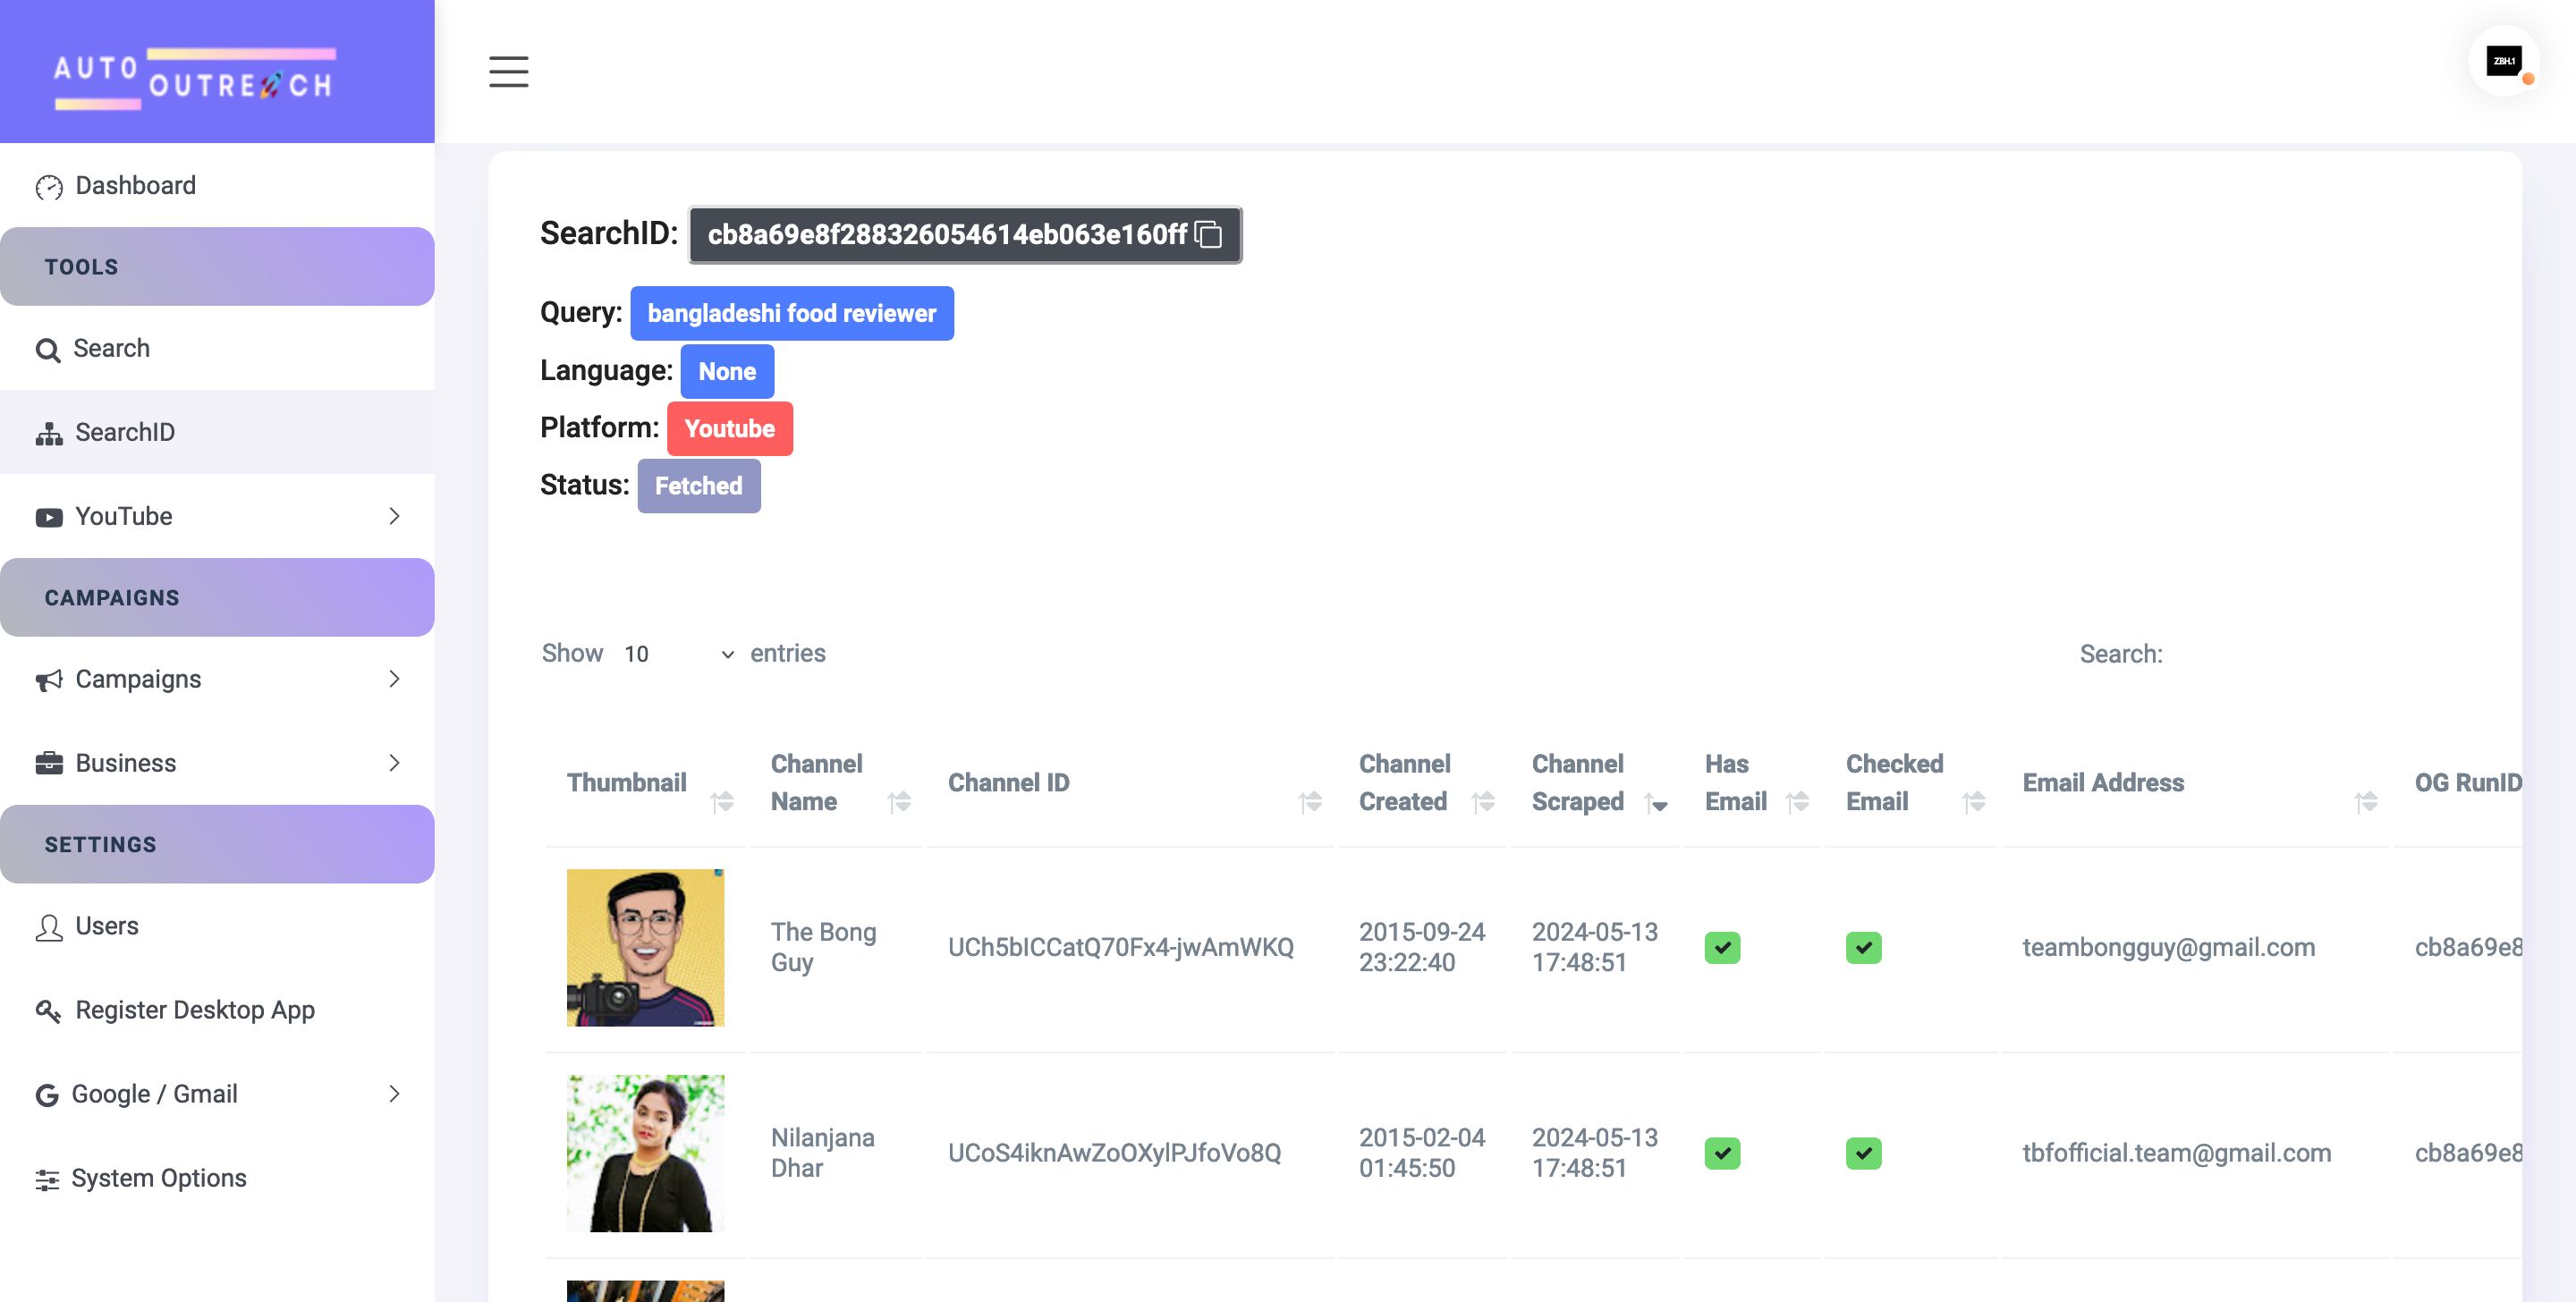Click the bangladeshi food reviewer query badge
Viewport: 2576px width, 1302px height.
pyautogui.click(x=791, y=313)
